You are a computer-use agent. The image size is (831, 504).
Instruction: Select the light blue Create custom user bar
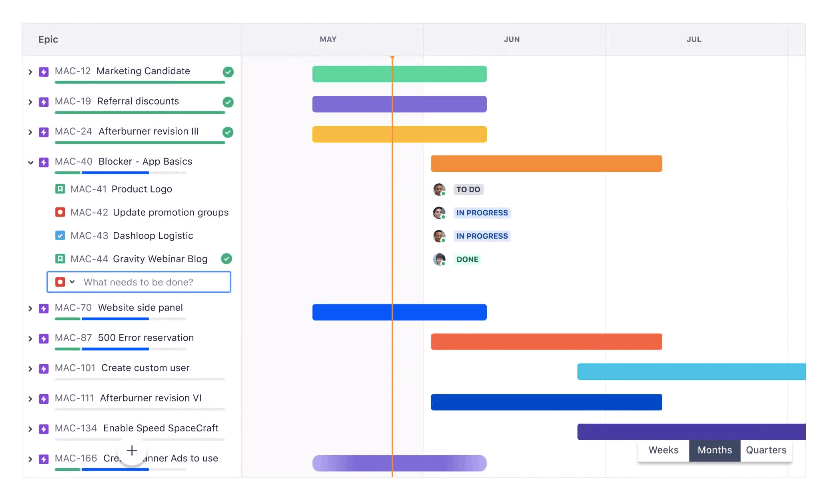(x=692, y=372)
